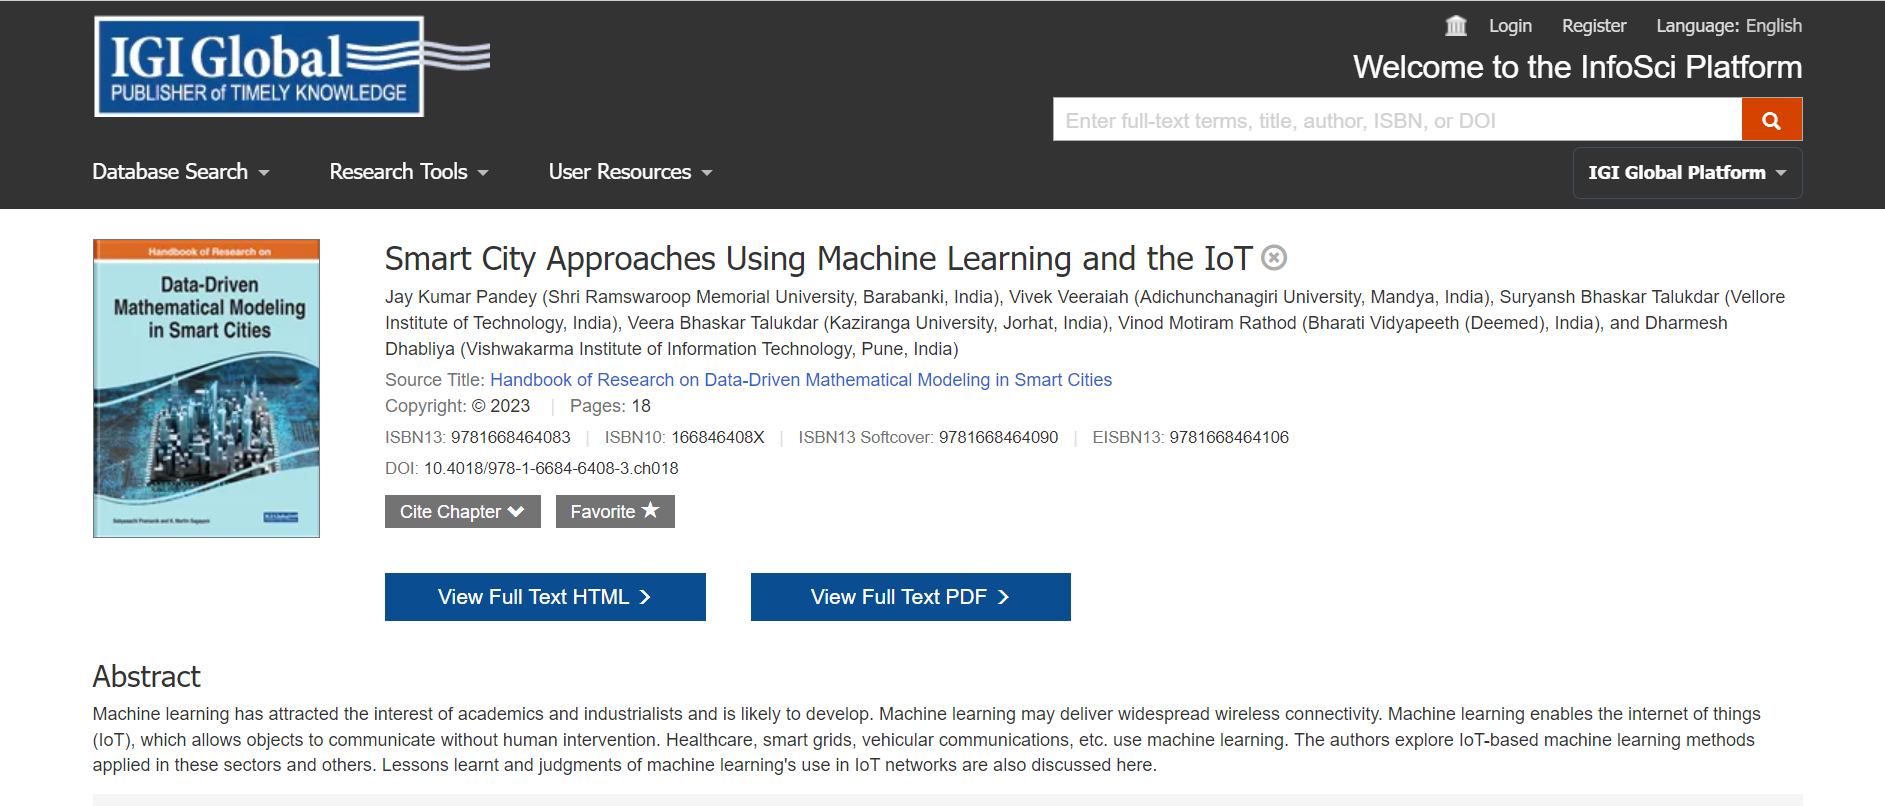The image size is (1885, 806).
Task: View Full Text PDF
Action: [911, 597]
